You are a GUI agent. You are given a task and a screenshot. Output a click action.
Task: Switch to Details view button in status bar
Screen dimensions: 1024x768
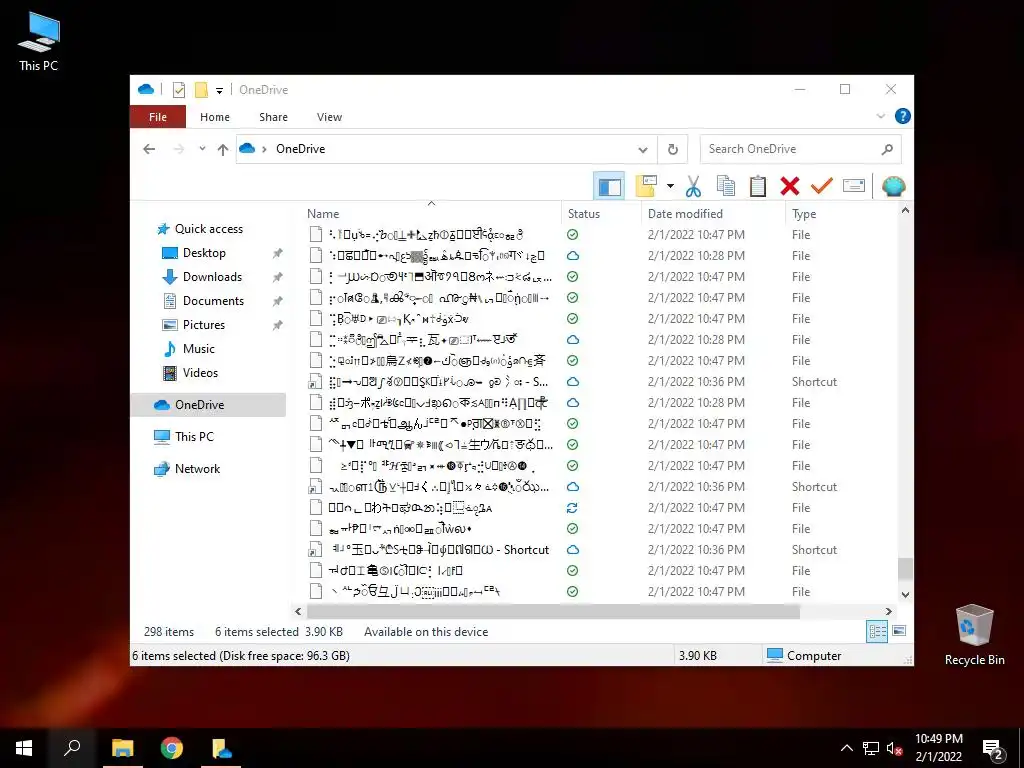point(877,632)
